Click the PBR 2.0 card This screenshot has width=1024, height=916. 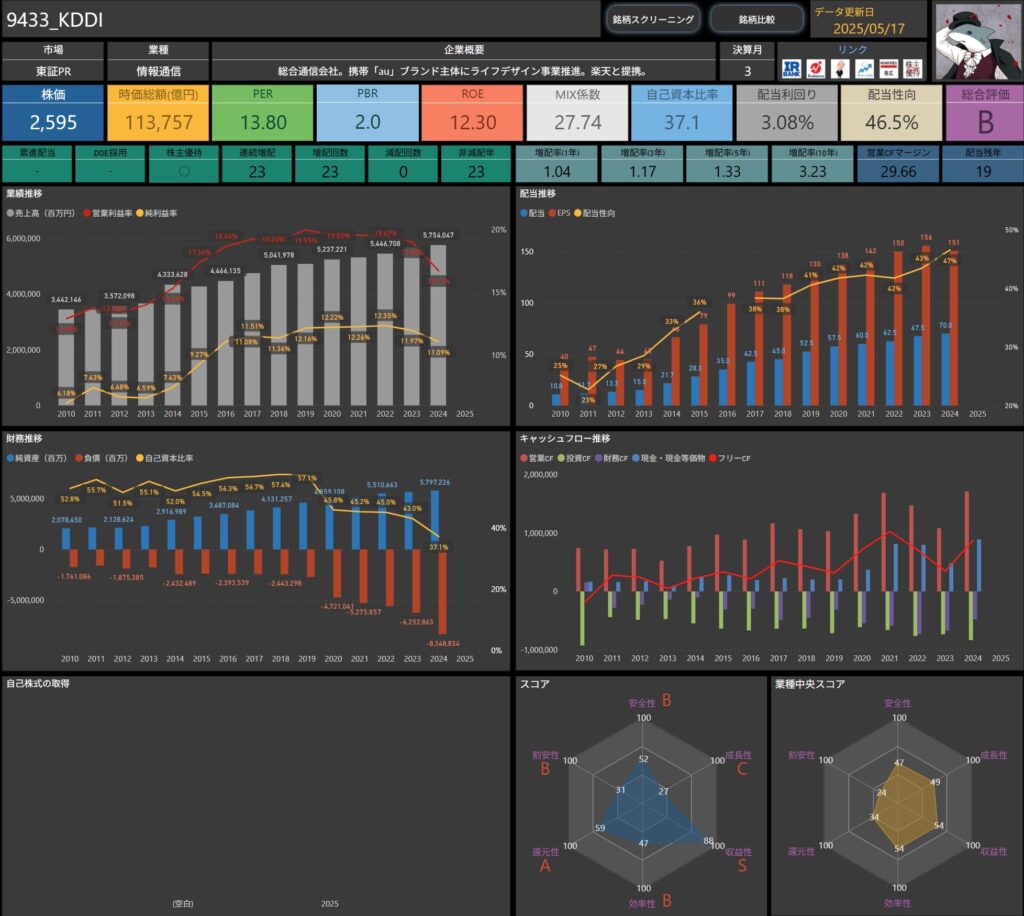tap(368, 112)
